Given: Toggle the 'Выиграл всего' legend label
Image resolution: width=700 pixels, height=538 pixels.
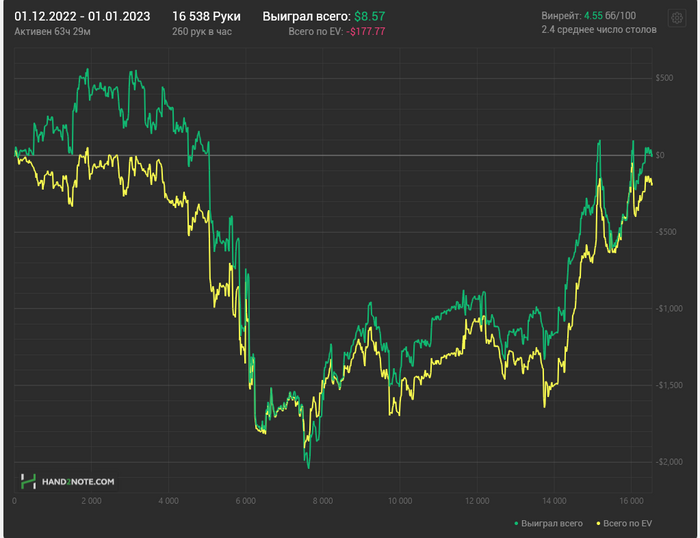Looking at the screenshot, I should click(x=550, y=523).
